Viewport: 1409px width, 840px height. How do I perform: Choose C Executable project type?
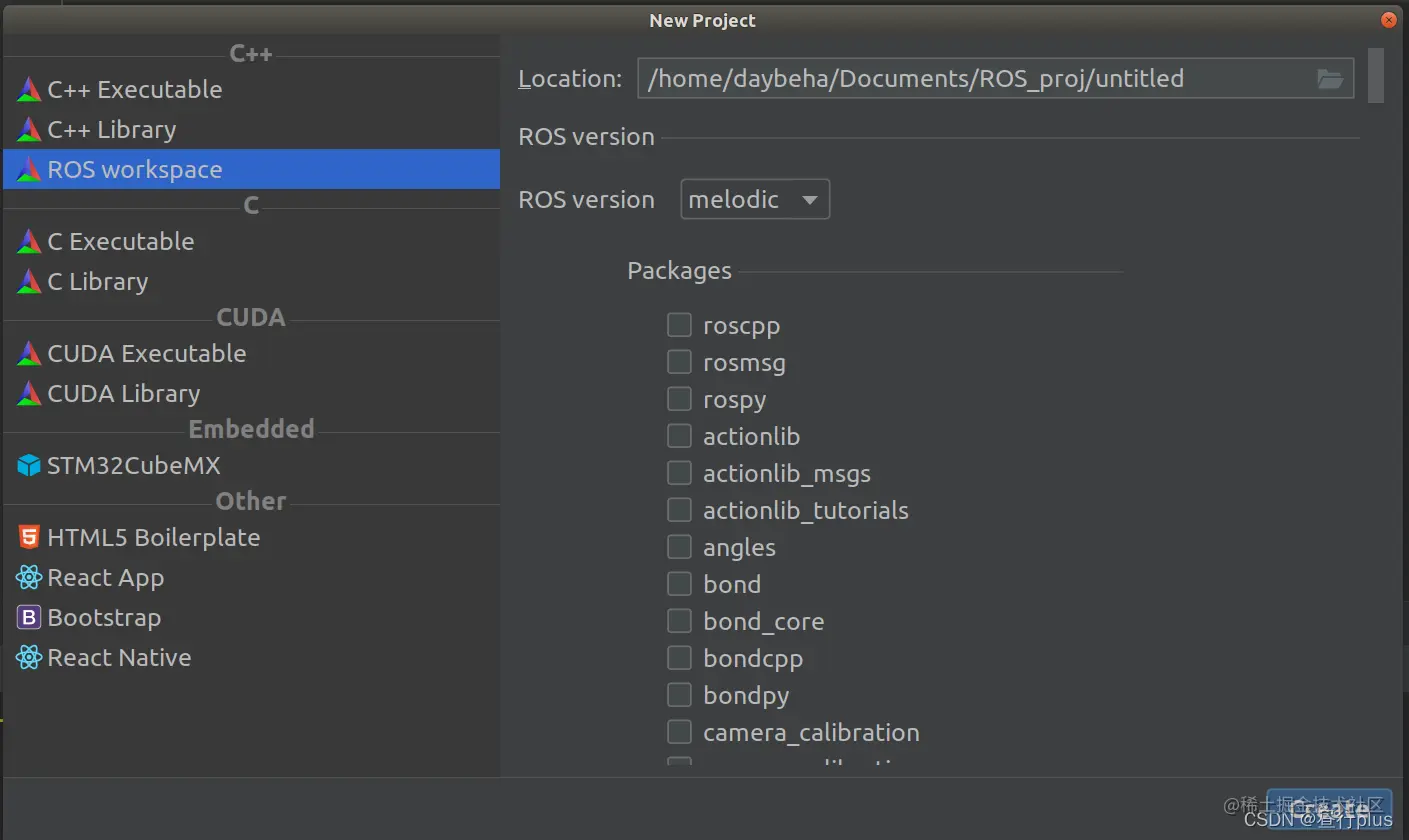tap(121, 242)
